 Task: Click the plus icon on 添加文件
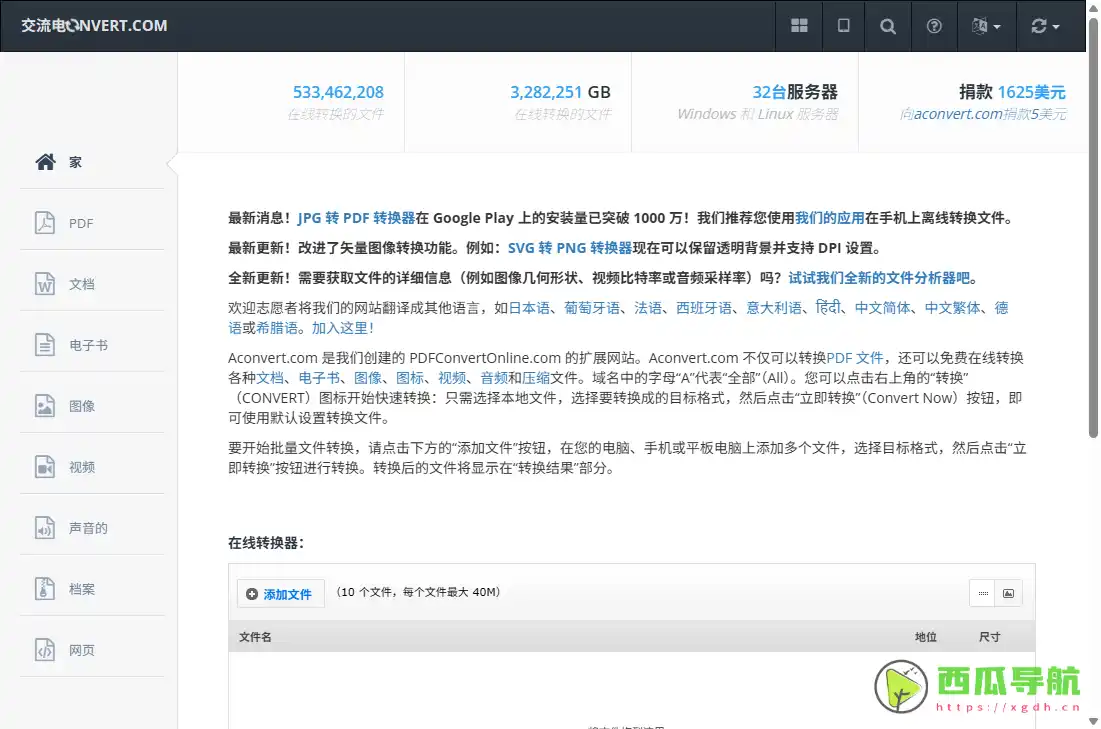[x=251, y=595]
